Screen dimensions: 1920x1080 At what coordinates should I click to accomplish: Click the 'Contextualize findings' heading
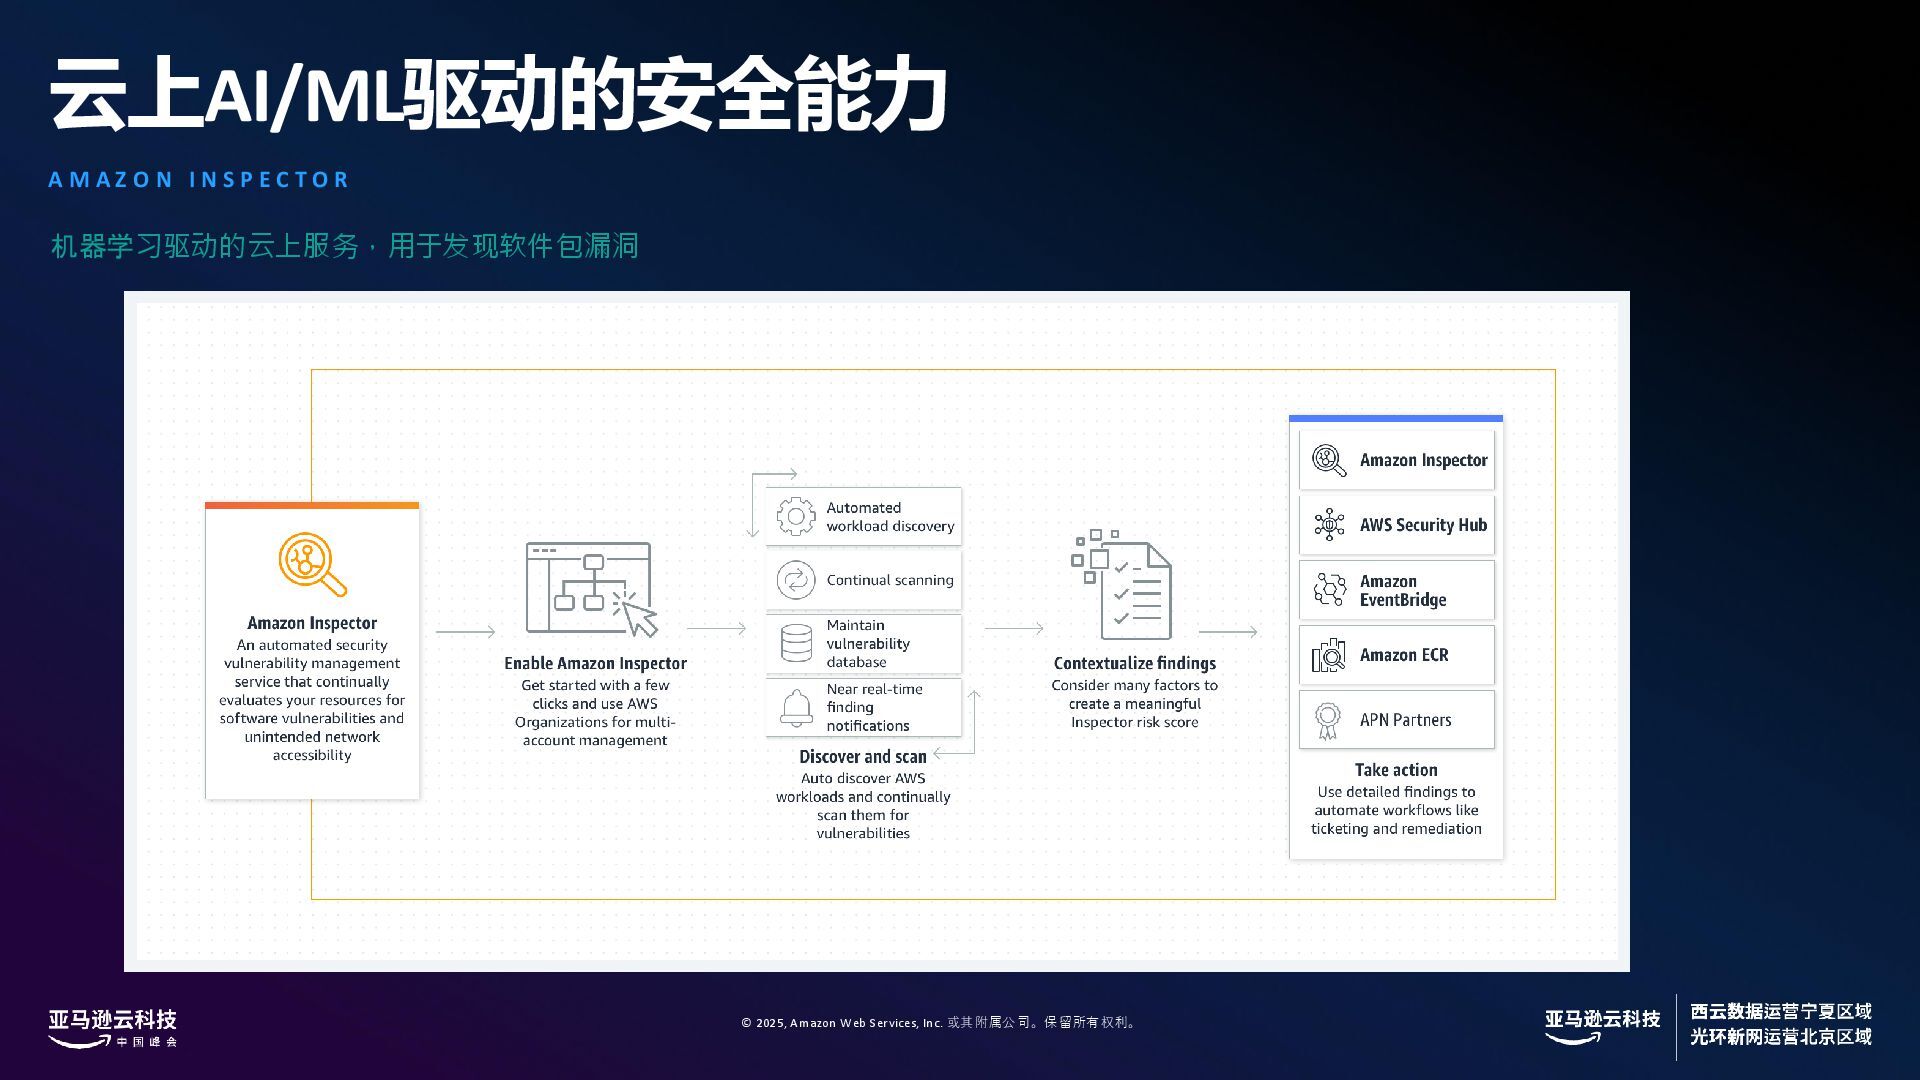pyautogui.click(x=1135, y=663)
